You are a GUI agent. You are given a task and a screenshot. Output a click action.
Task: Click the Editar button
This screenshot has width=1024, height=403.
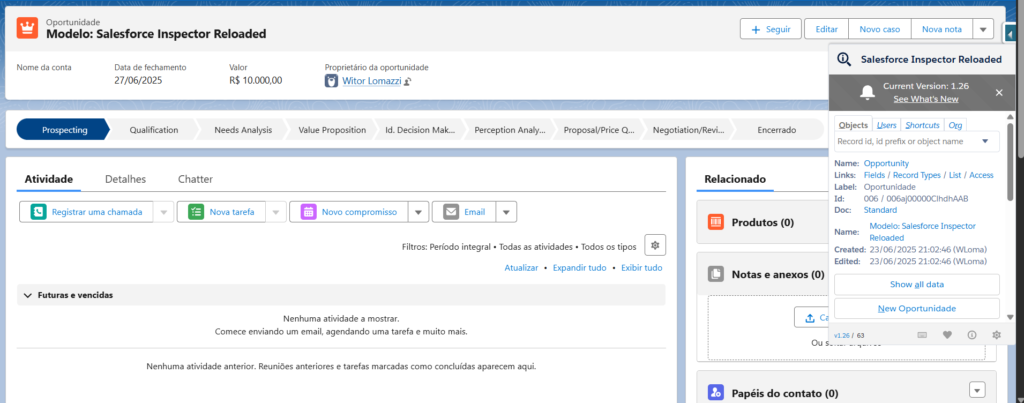point(827,29)
